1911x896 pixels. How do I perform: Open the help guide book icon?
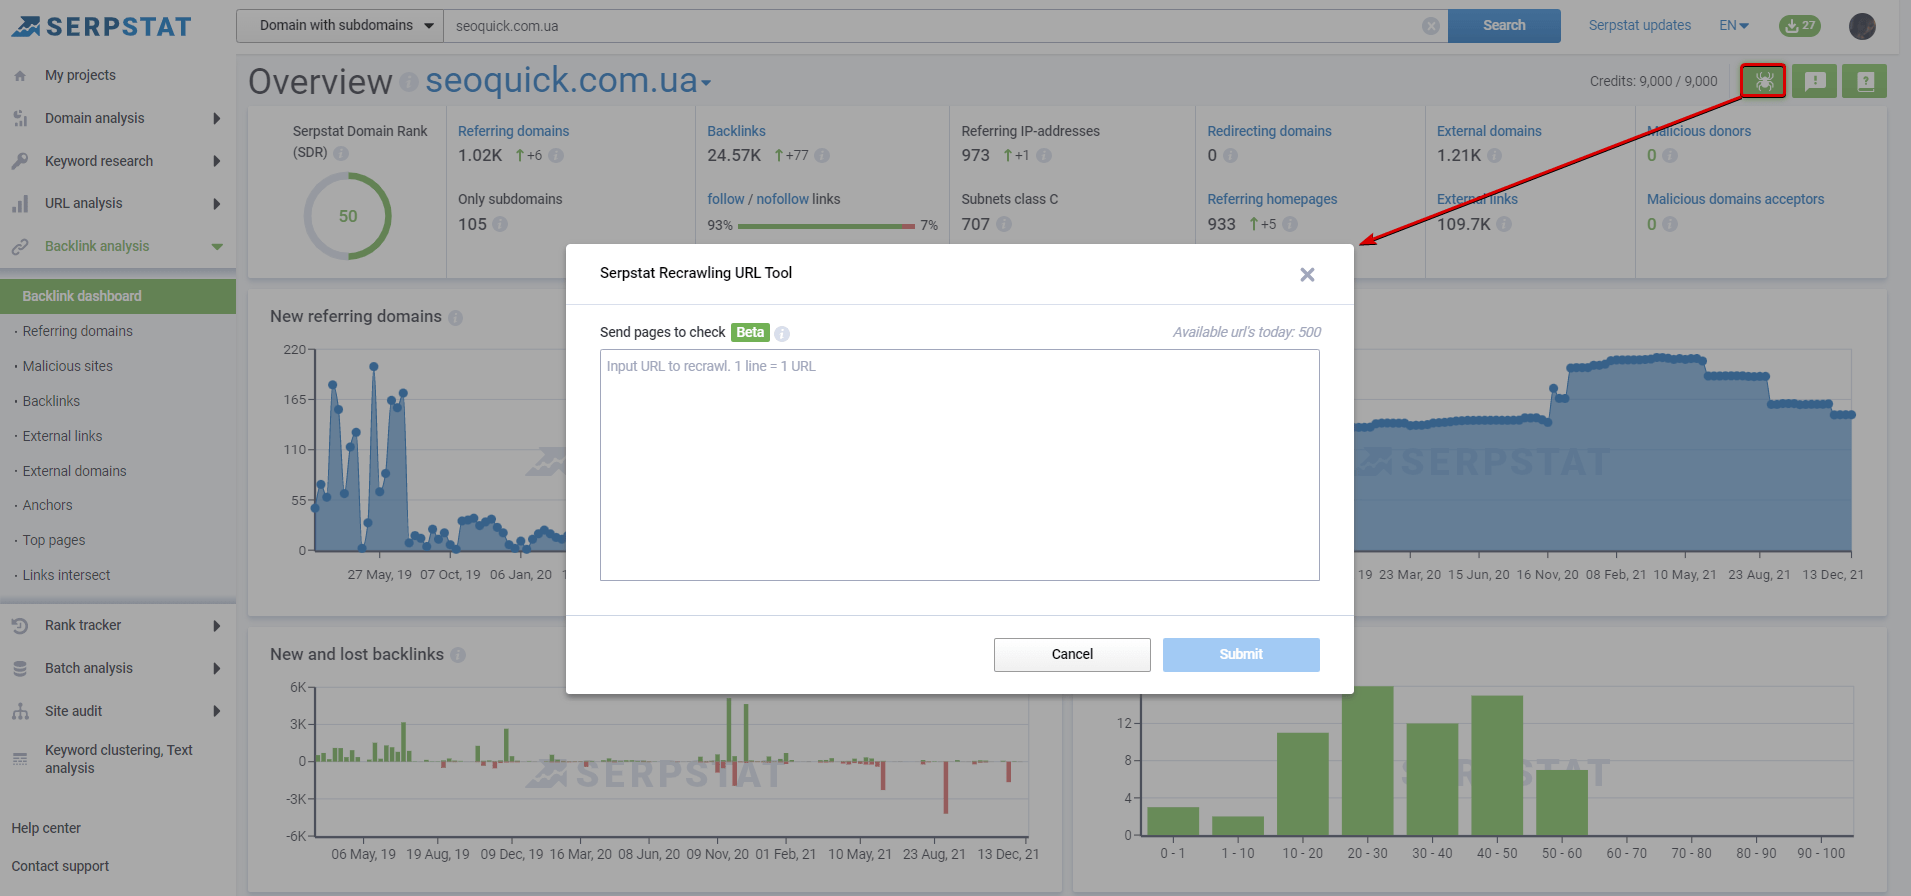[x=1864, y=81]
